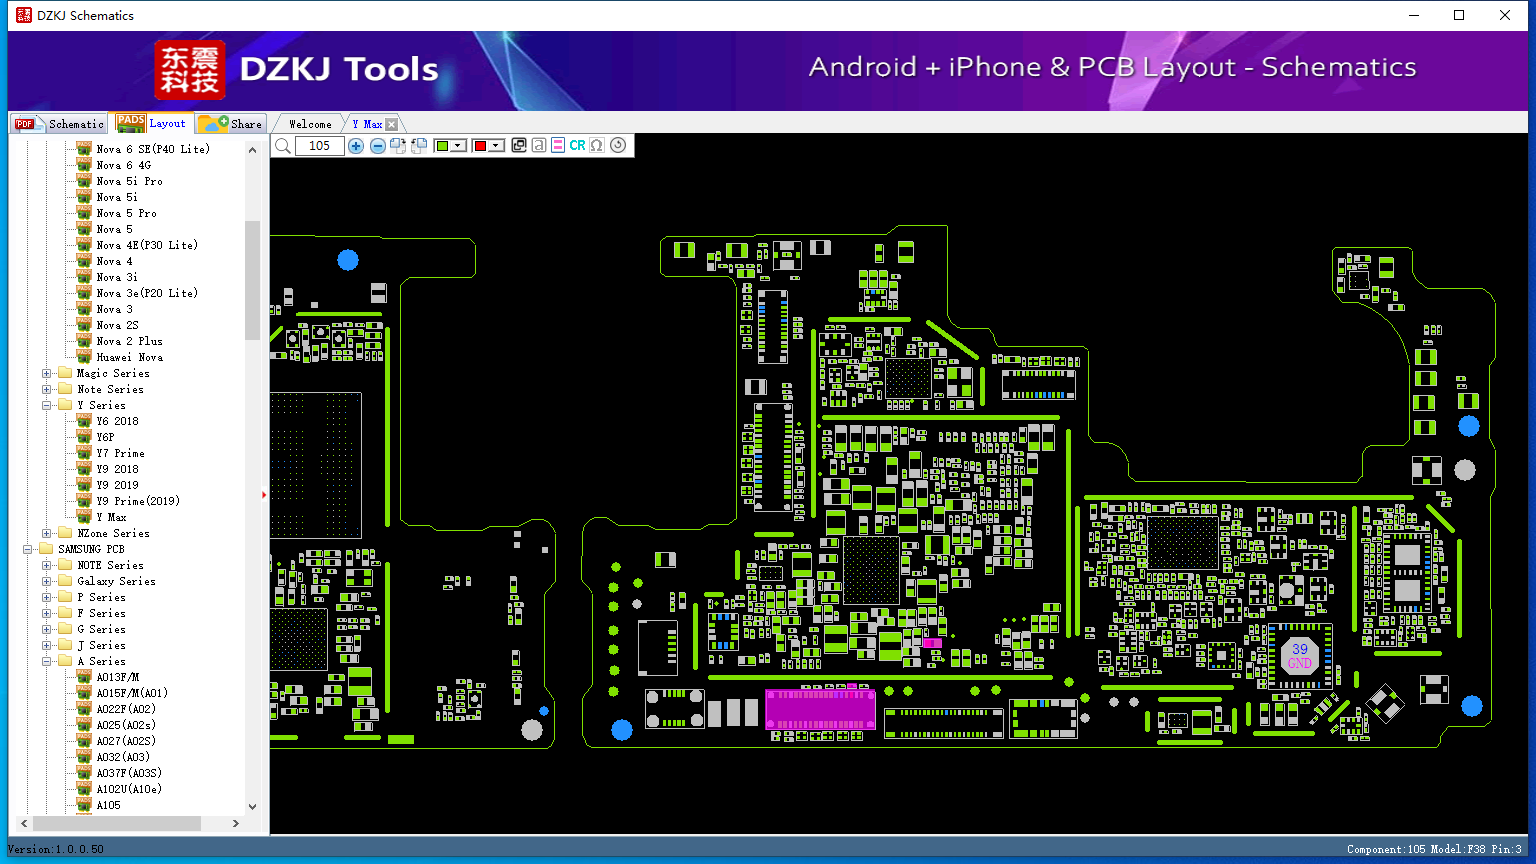
Task: Open the Nova 5i Pro layout file
Action: click(x=129, y=181)
